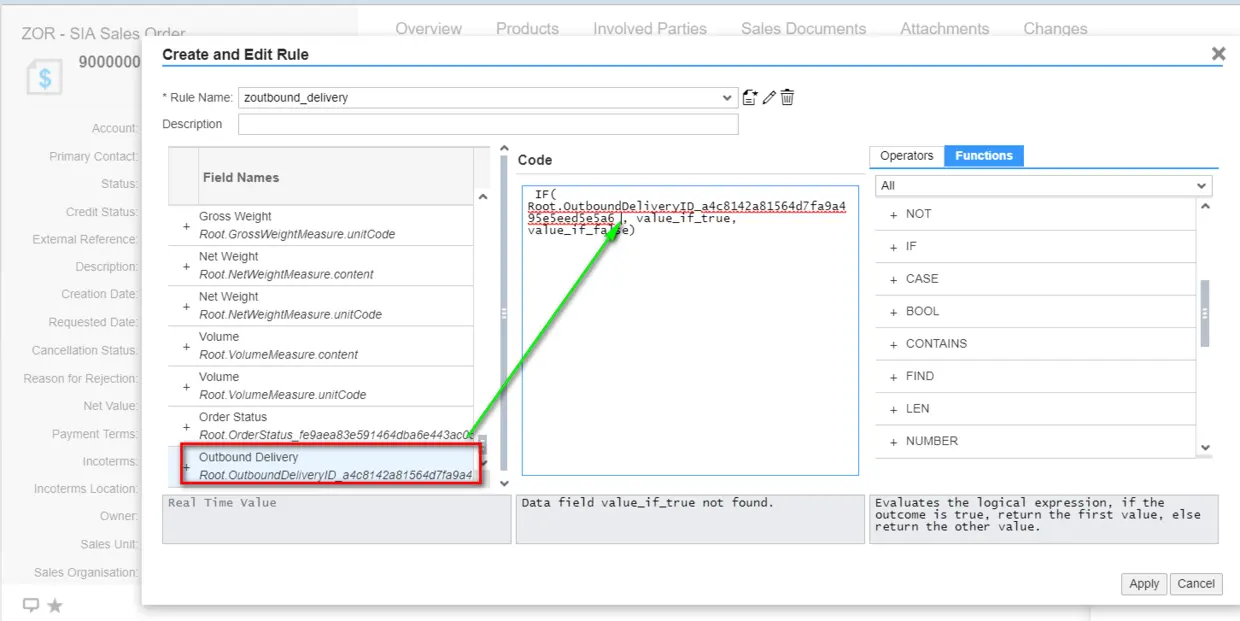This screenshot has height=621, width=1240.
Task: Click the functions list scroll up arrow
Action: pyautogui.click(x=1205, y=207)
